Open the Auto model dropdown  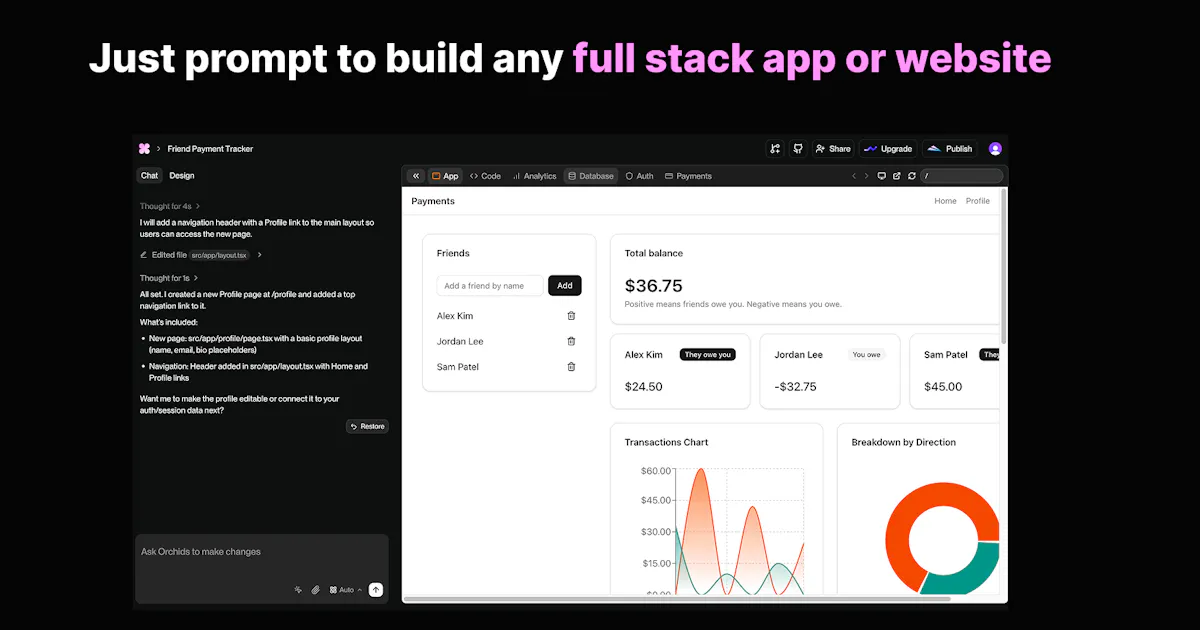pyautogui.click(x=345, y=590)
